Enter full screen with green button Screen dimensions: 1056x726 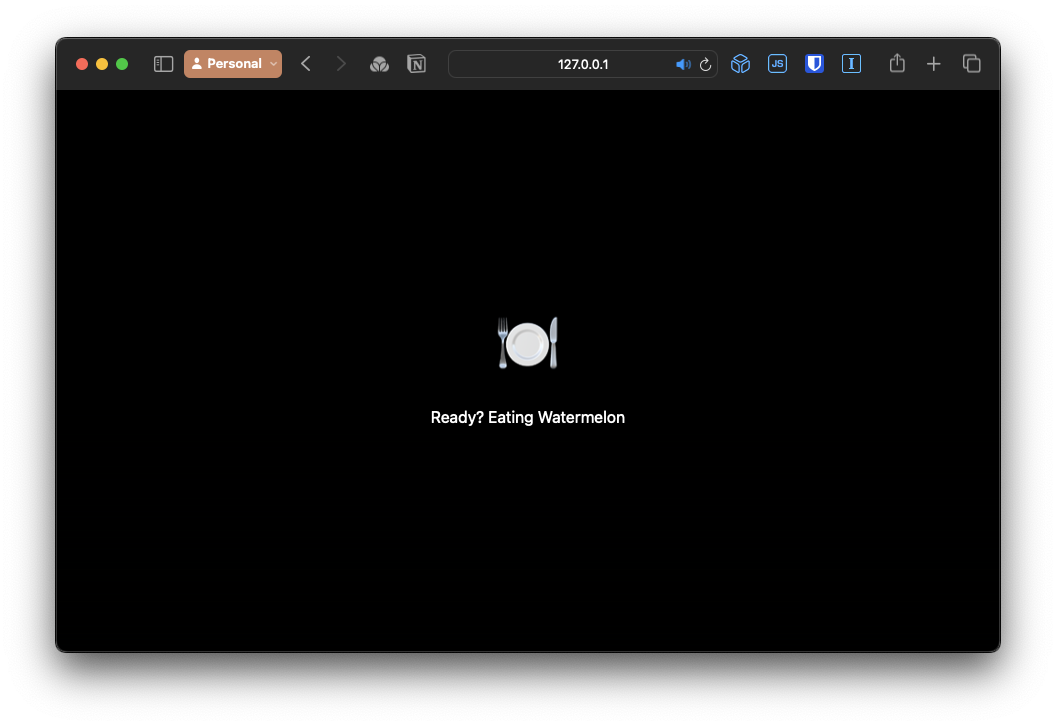pyautogui.click(x=122, y=64)
